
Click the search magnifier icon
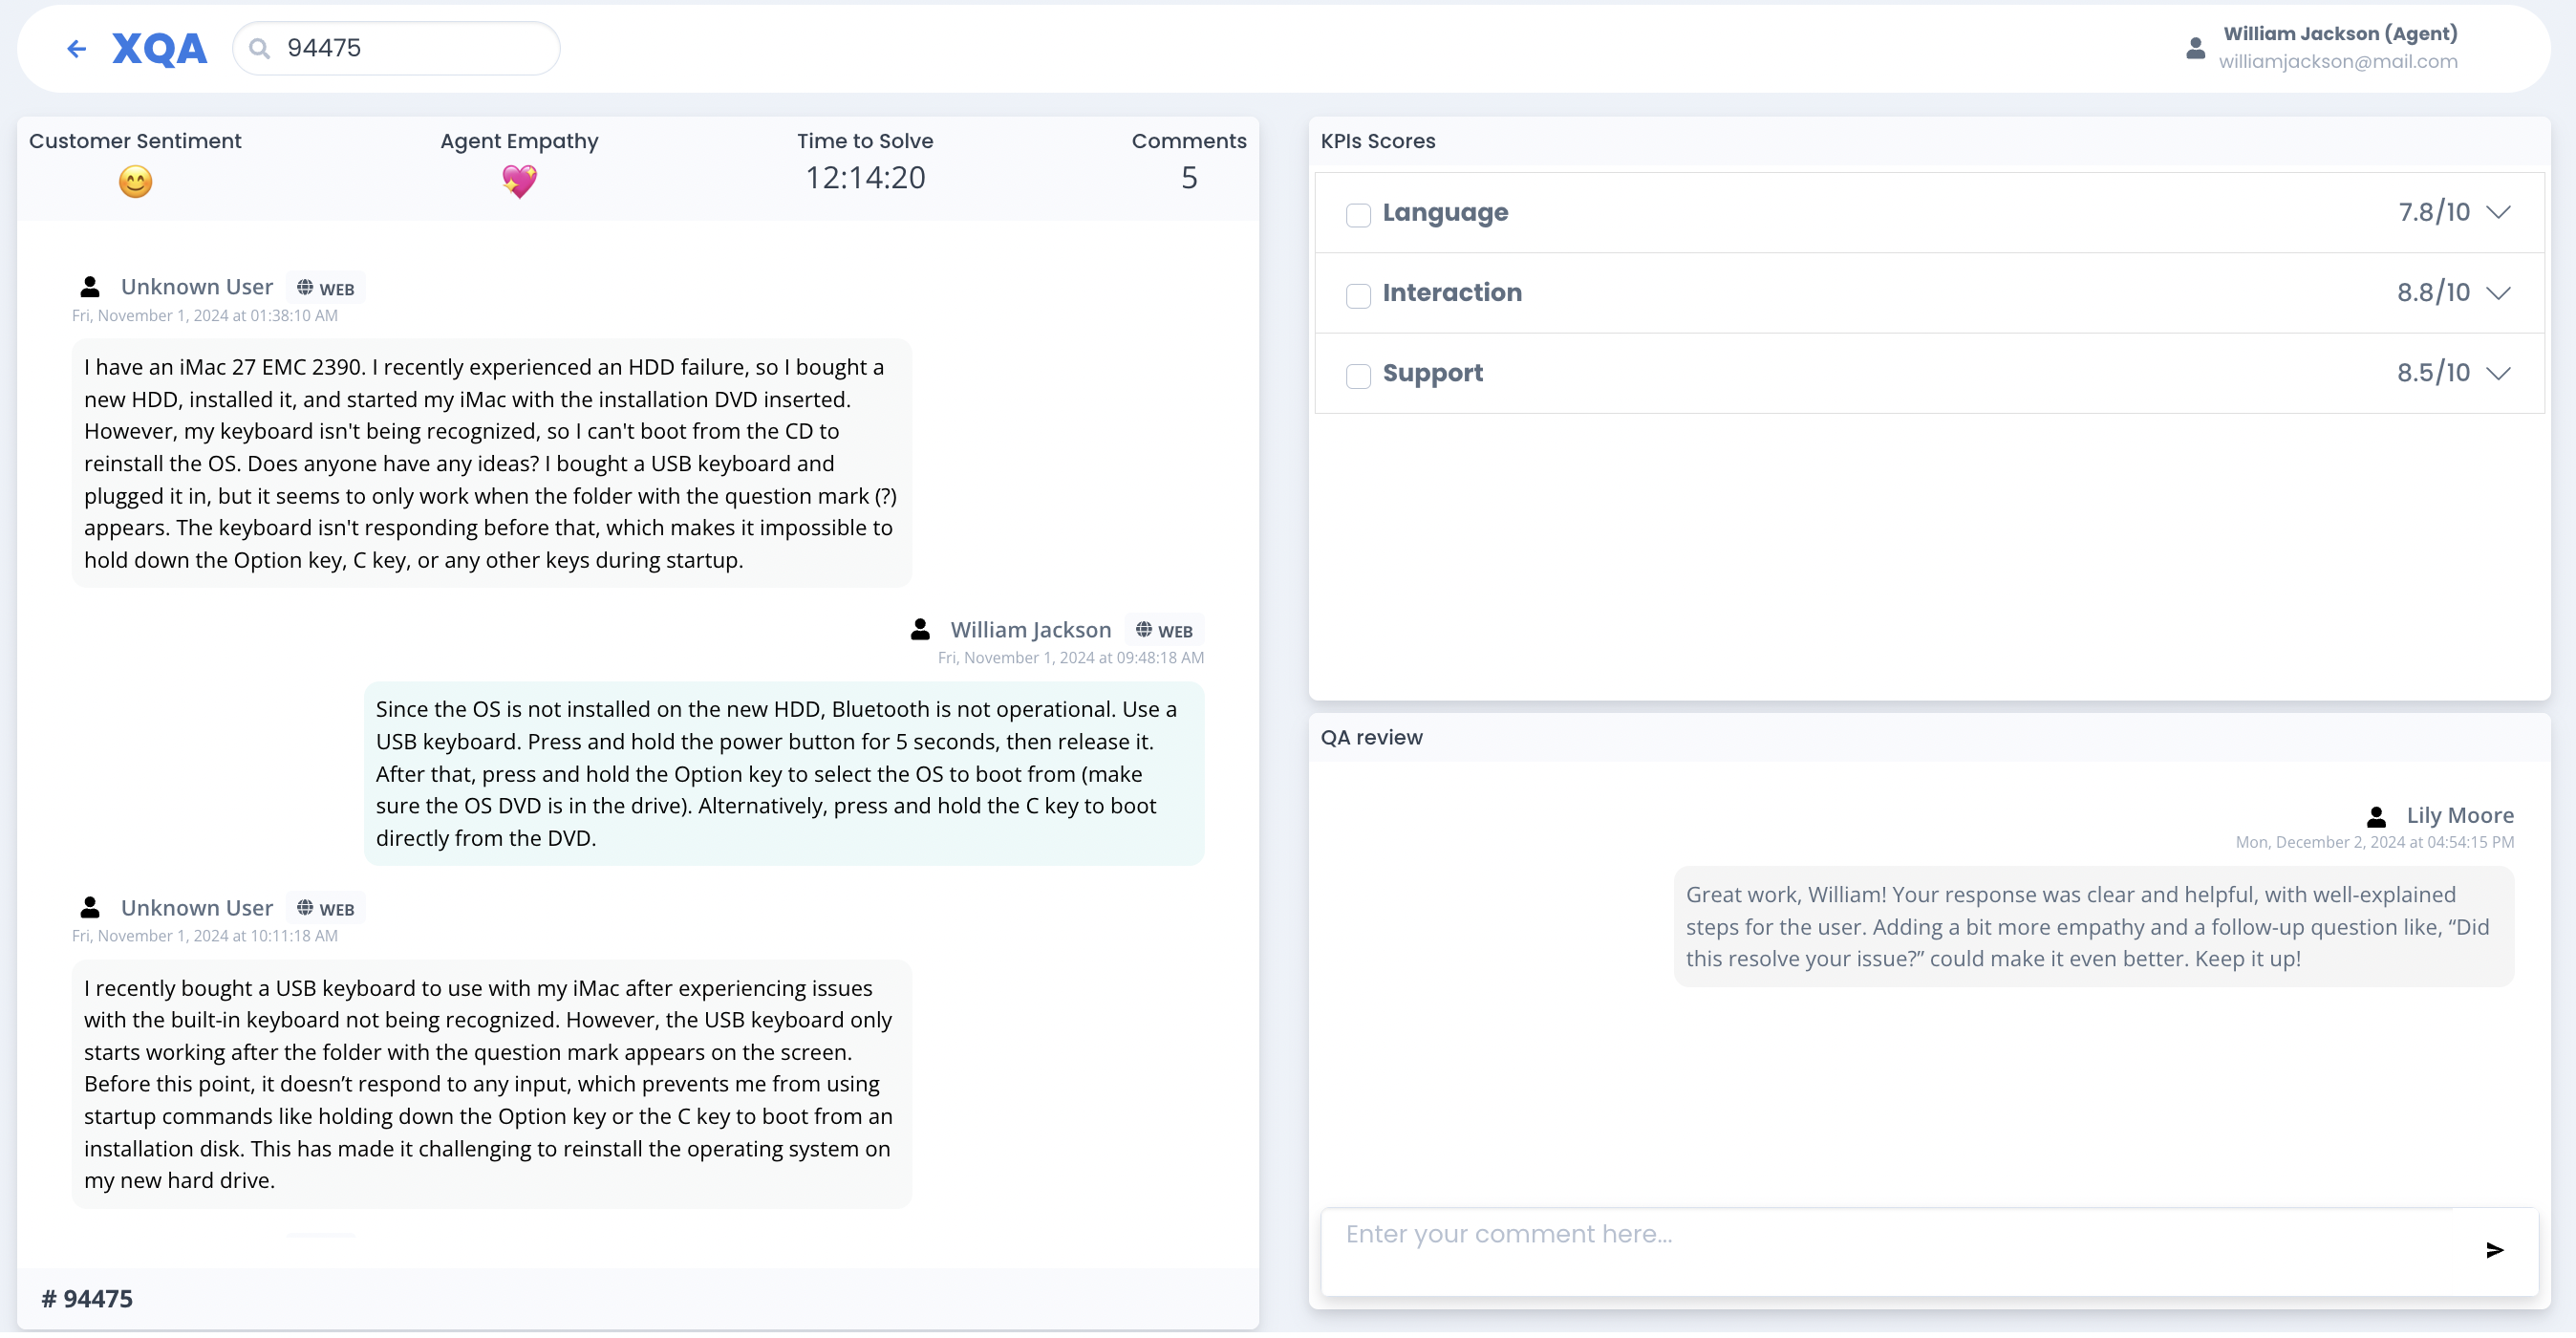click(260, 48)
